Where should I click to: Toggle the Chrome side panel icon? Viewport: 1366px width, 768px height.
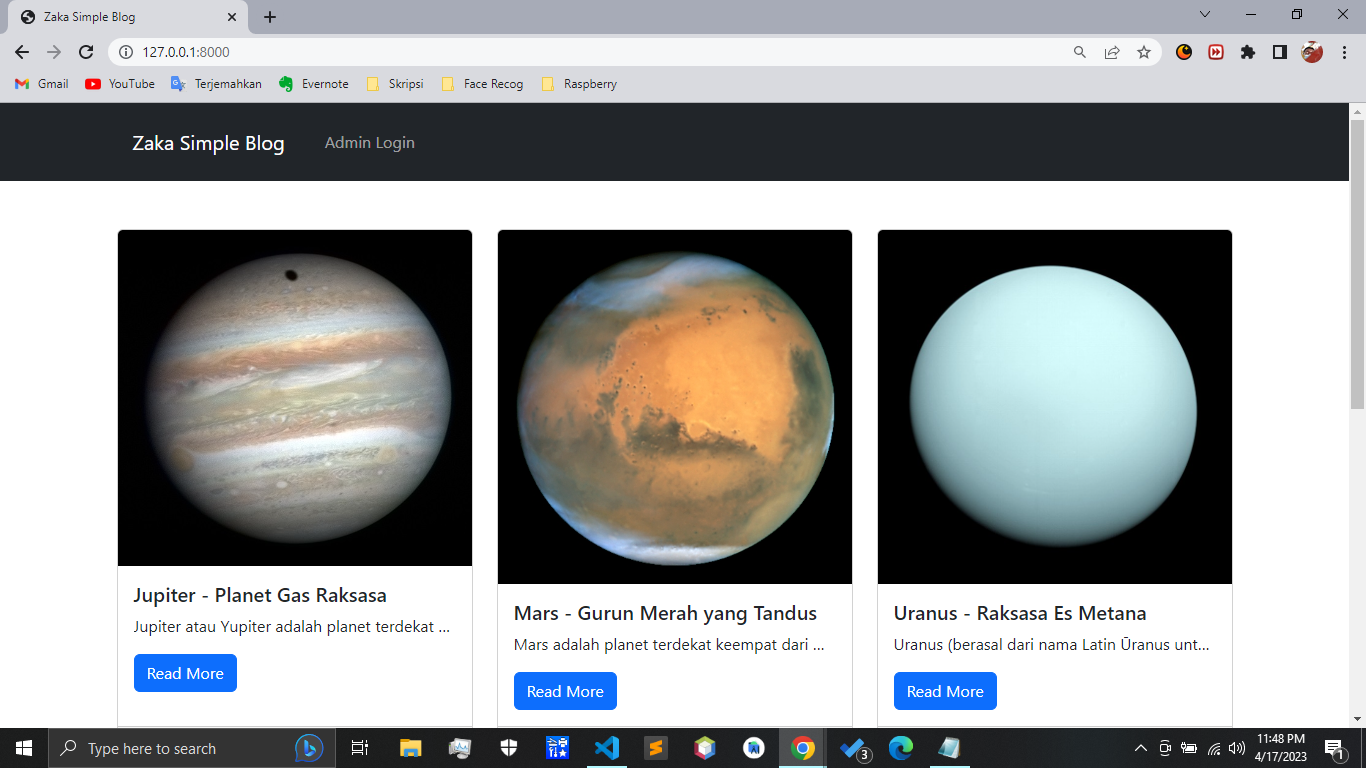1280,52
